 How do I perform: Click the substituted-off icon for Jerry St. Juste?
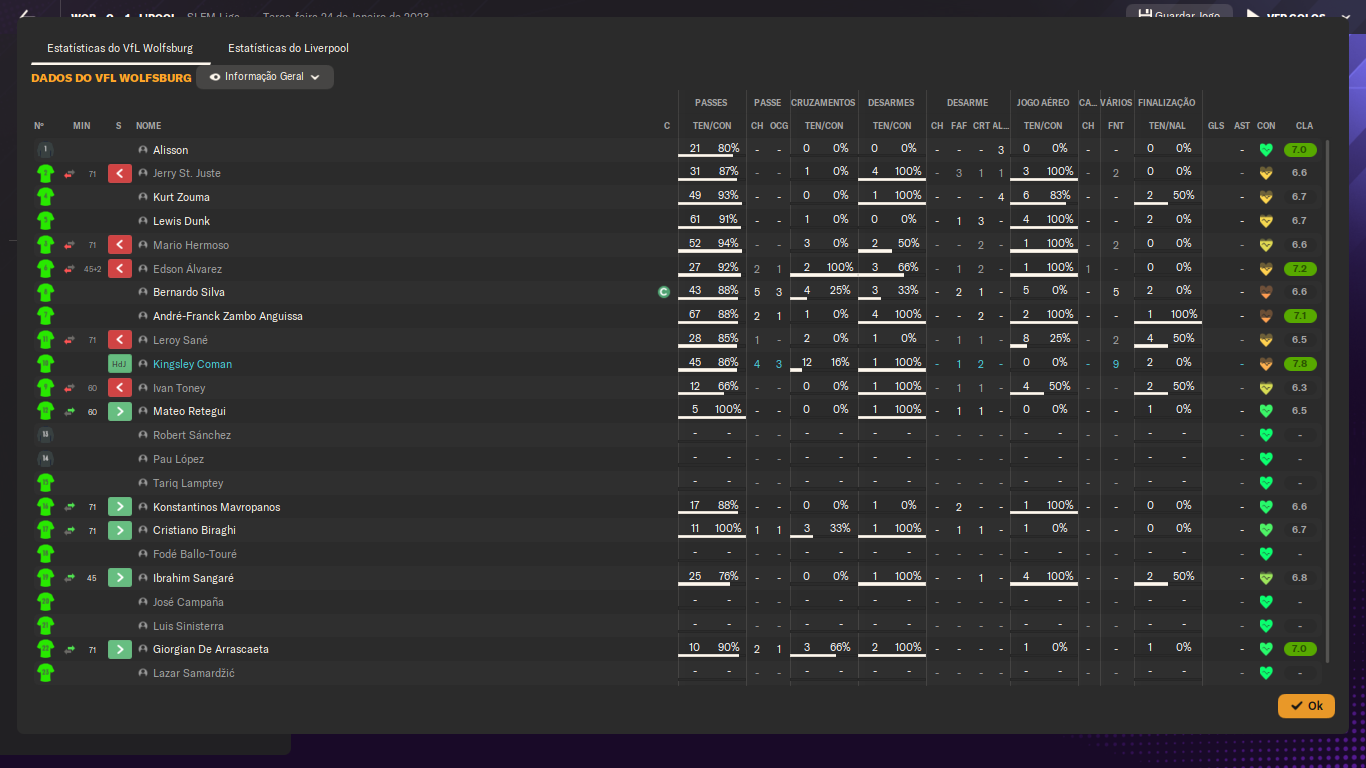coord(120,173)
